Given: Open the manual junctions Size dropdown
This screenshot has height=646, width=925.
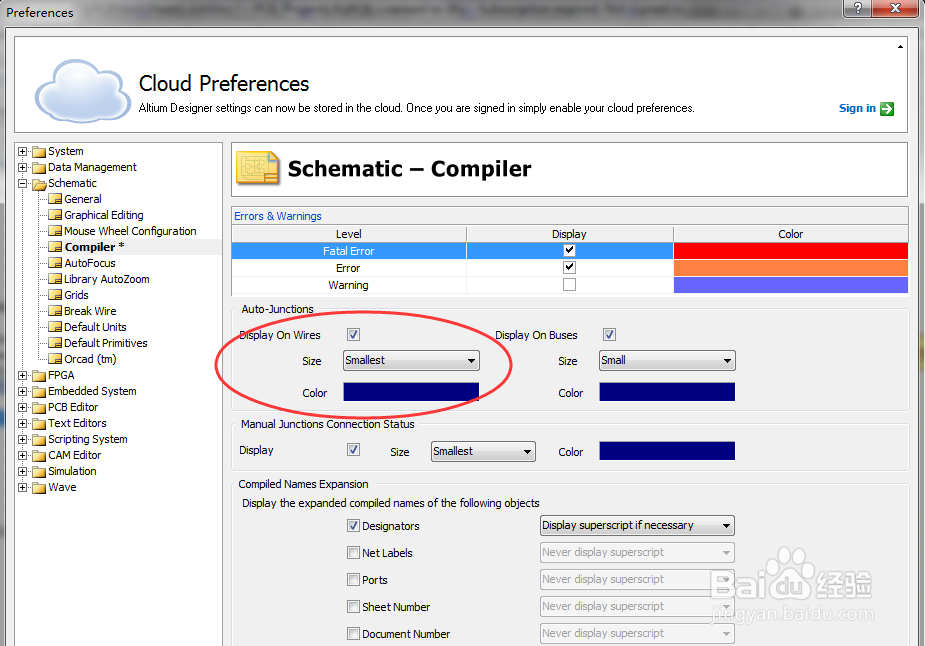Looking at the screenshot, I should coord(483,451).
